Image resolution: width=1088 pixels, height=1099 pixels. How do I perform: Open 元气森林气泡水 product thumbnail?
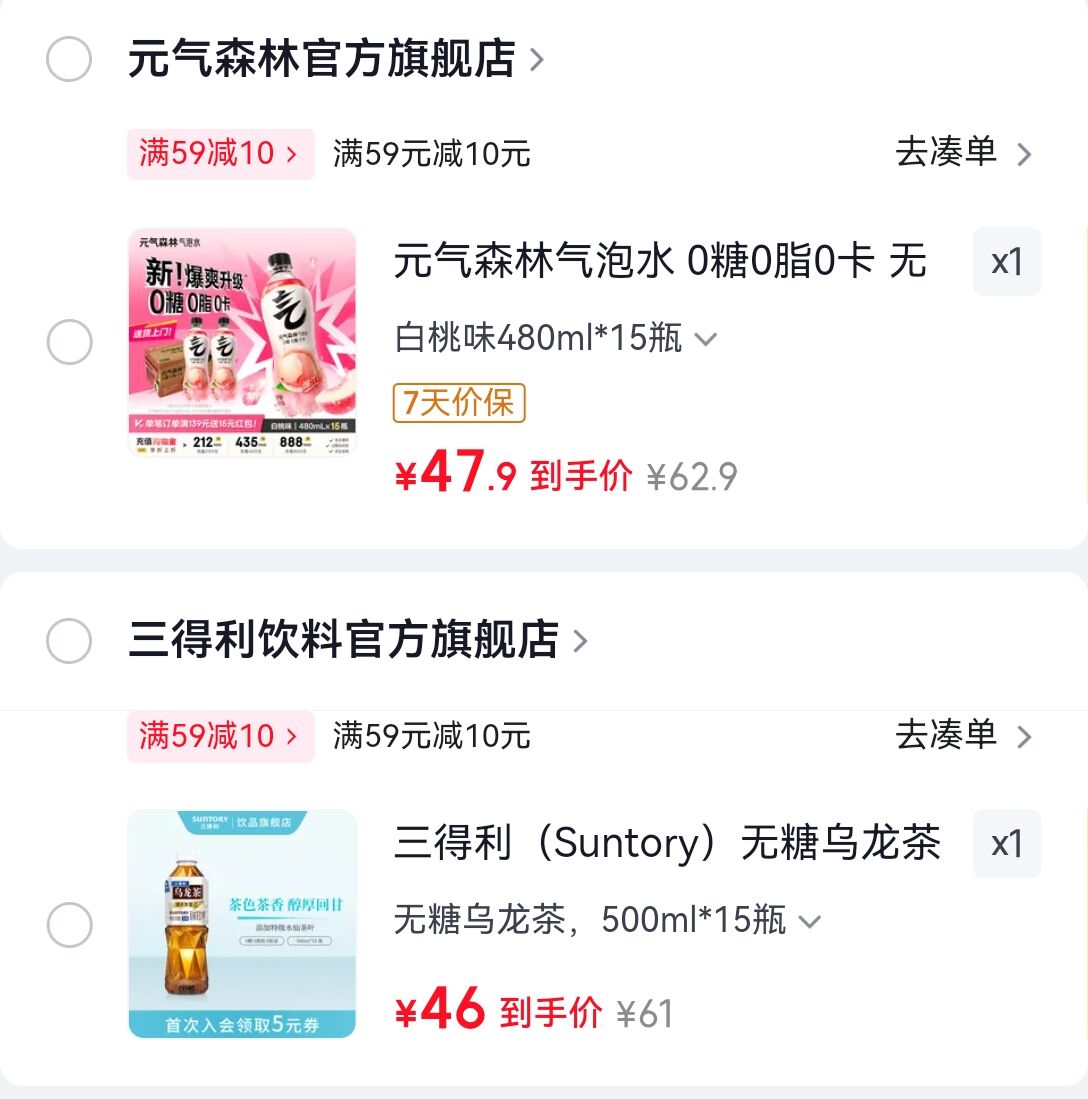[x=242, y=342]
